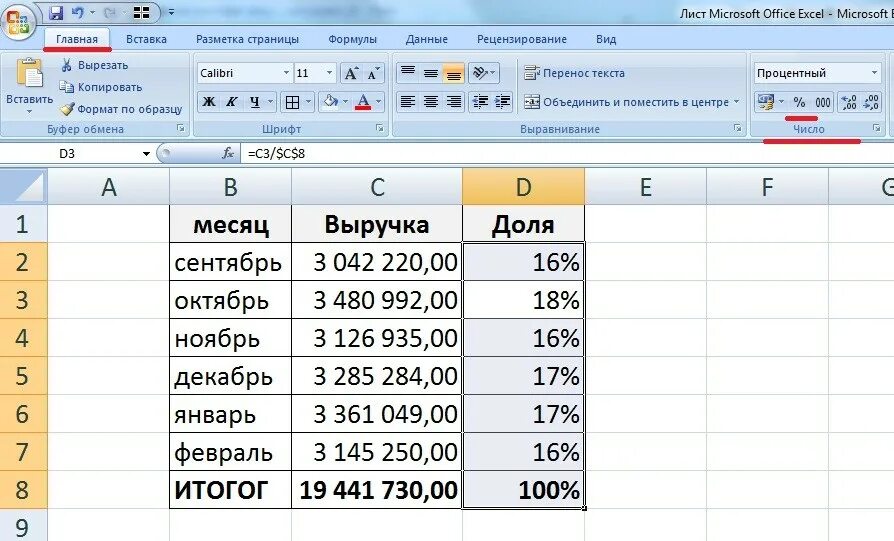This screenshot has height=541, width=894.
Task: Click the accounting number format icon
Action: (x=766, y=102)
